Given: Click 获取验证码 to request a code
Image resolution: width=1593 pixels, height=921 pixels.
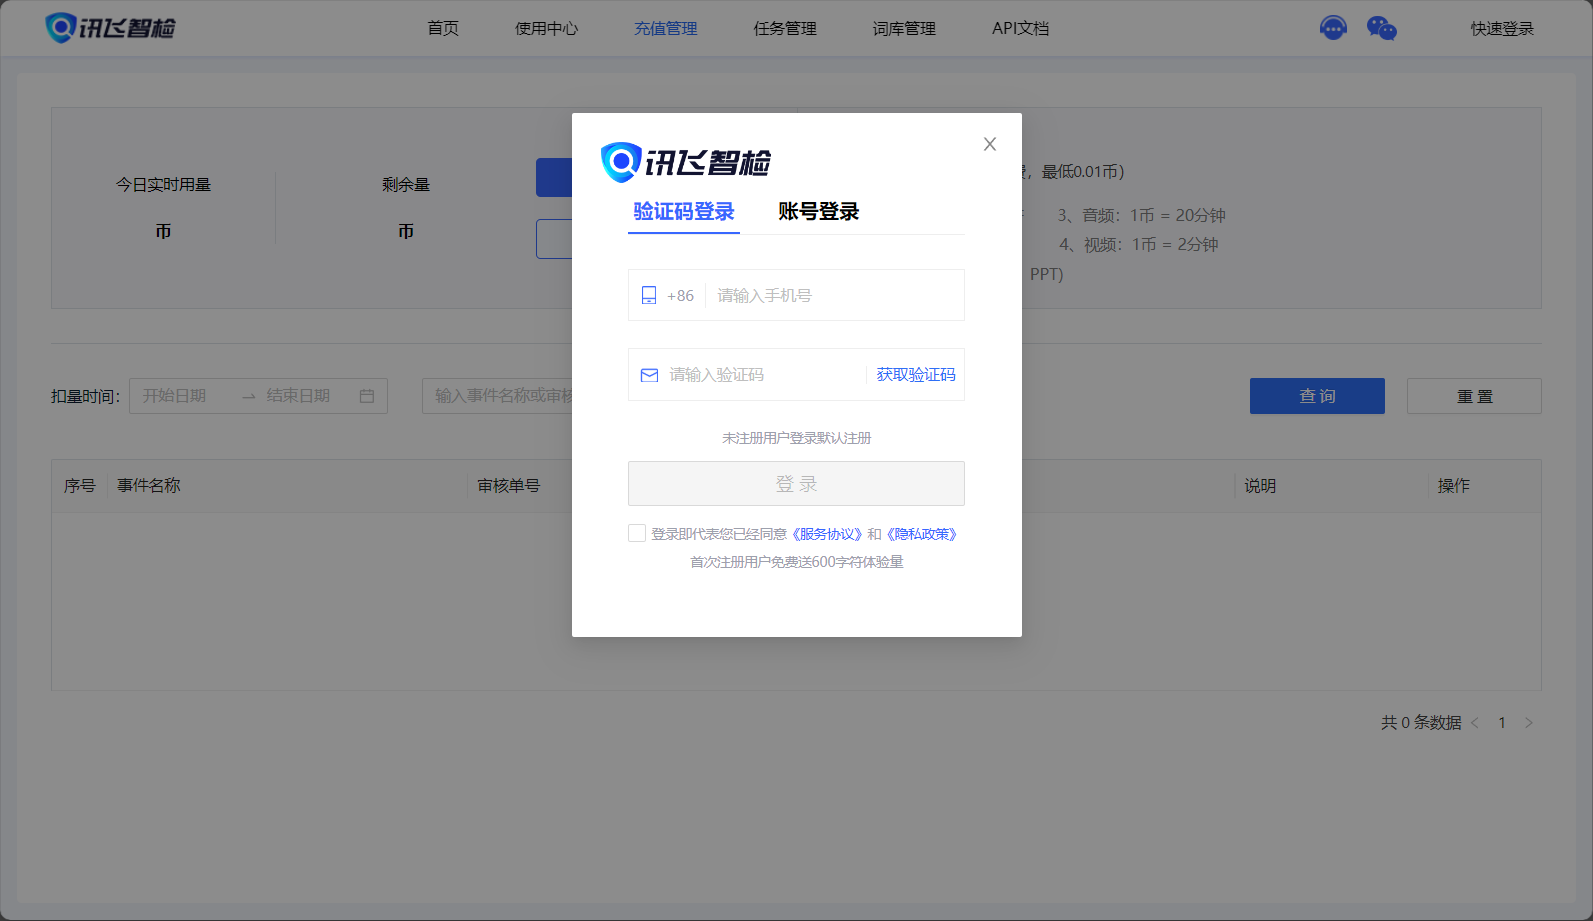Looking at the screenshot, I should tap(916, 375).
